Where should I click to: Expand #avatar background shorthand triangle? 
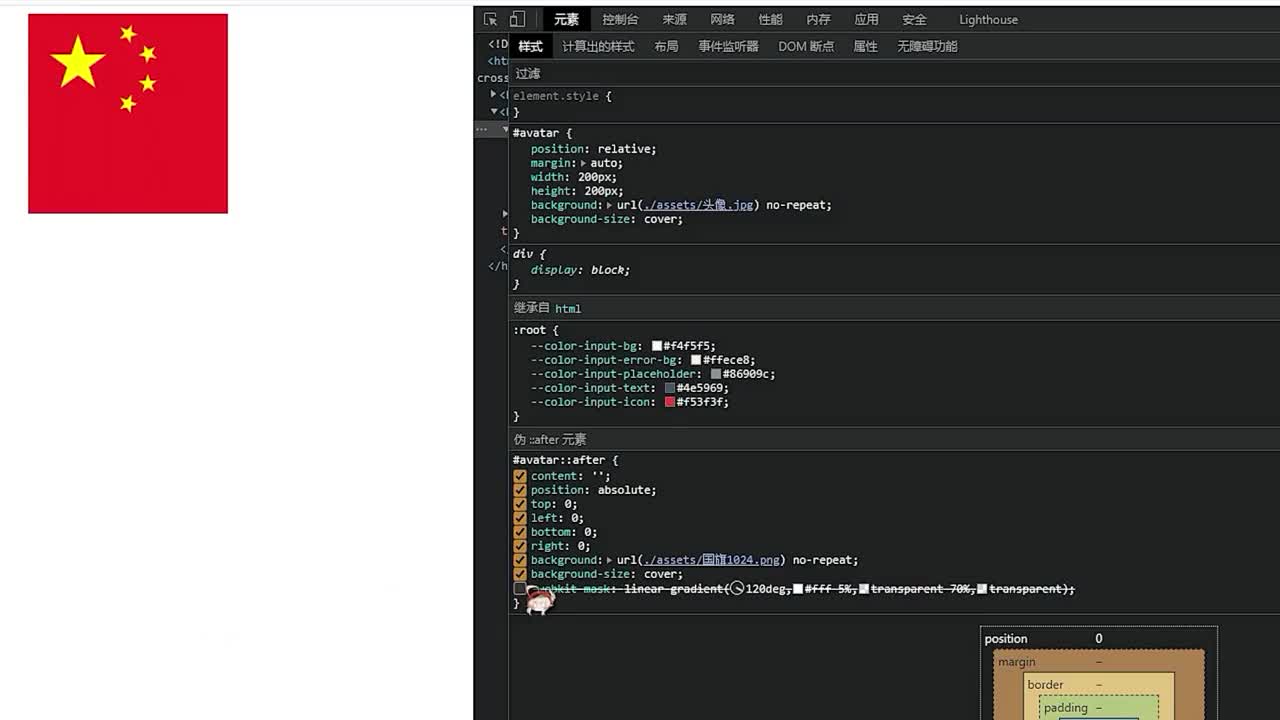point(609,205)
